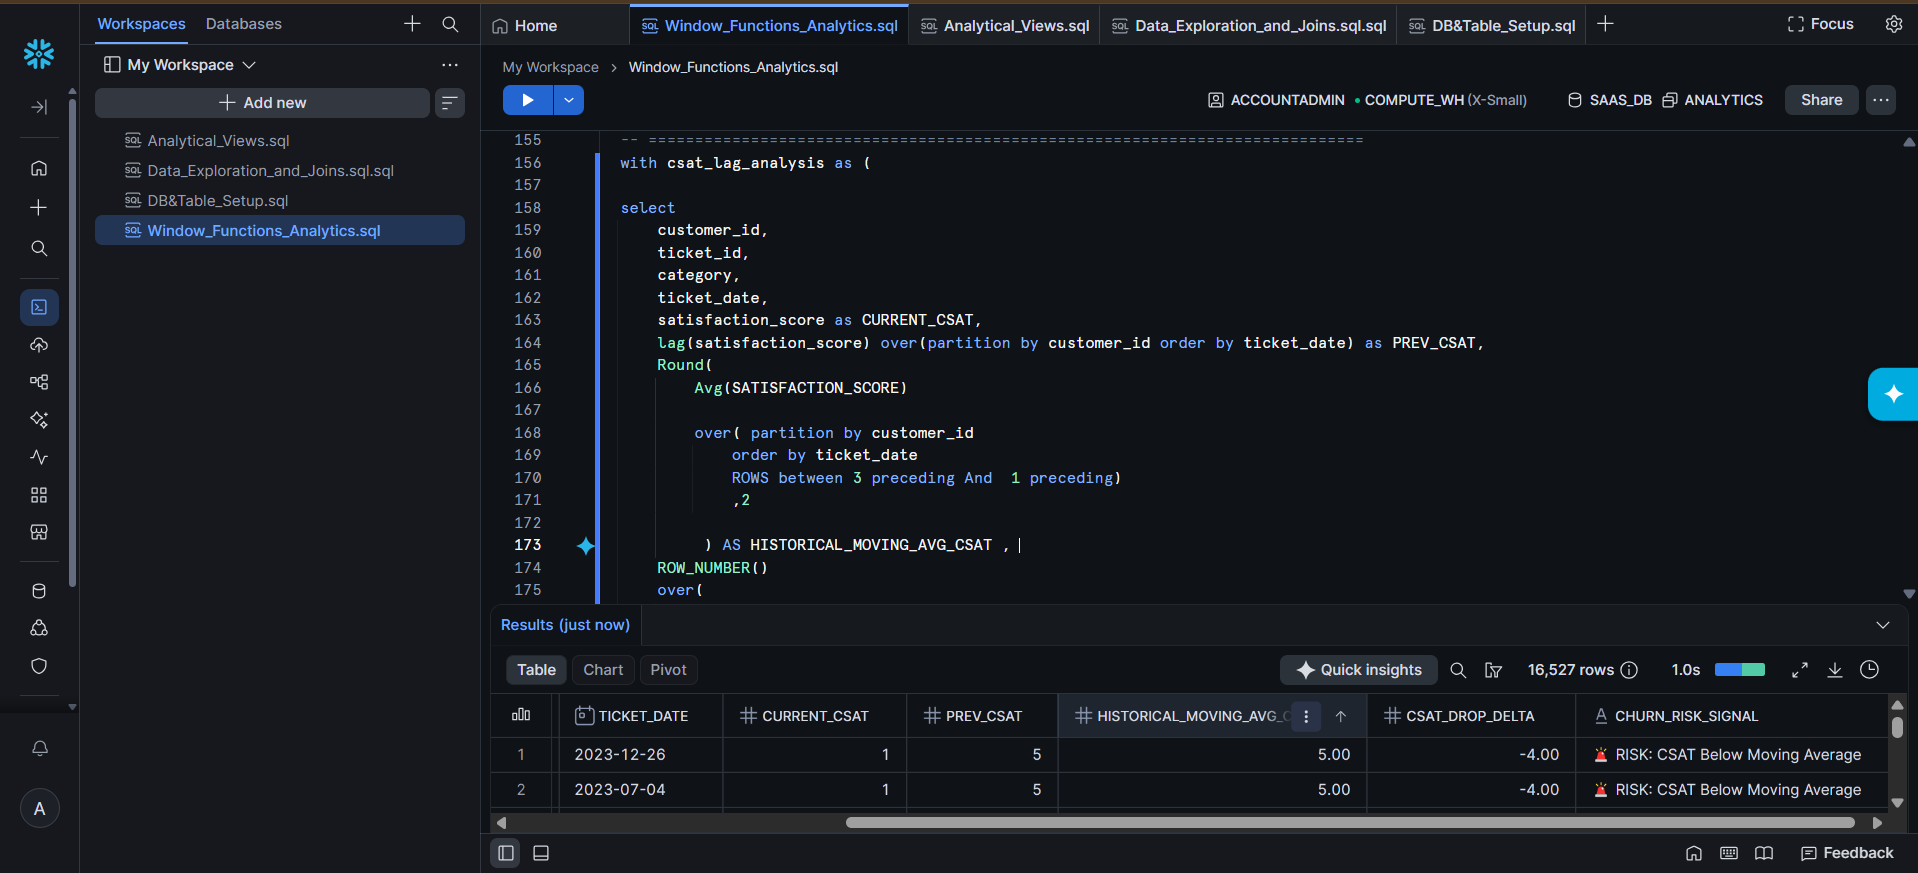Screen dimensions: 1918x873
Task: Open the more actions ellipsis beside Share
Action: pos(1881,100)
